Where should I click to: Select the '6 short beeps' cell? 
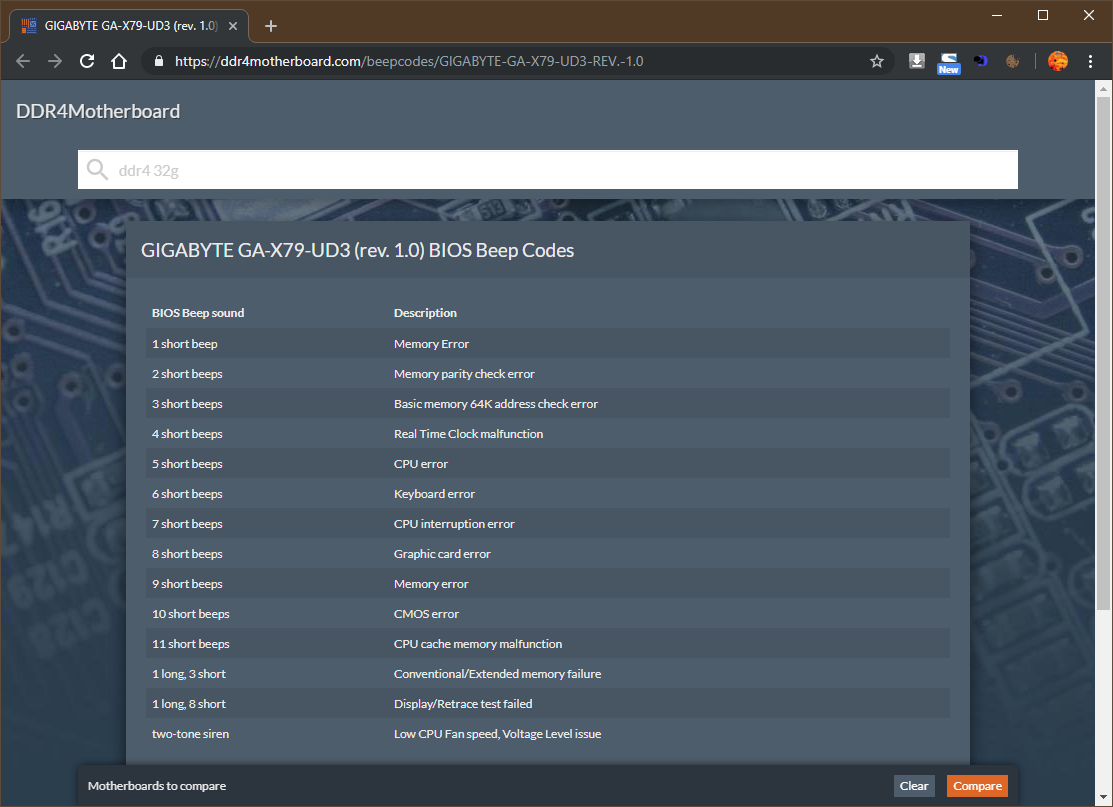tap(187, 494)
